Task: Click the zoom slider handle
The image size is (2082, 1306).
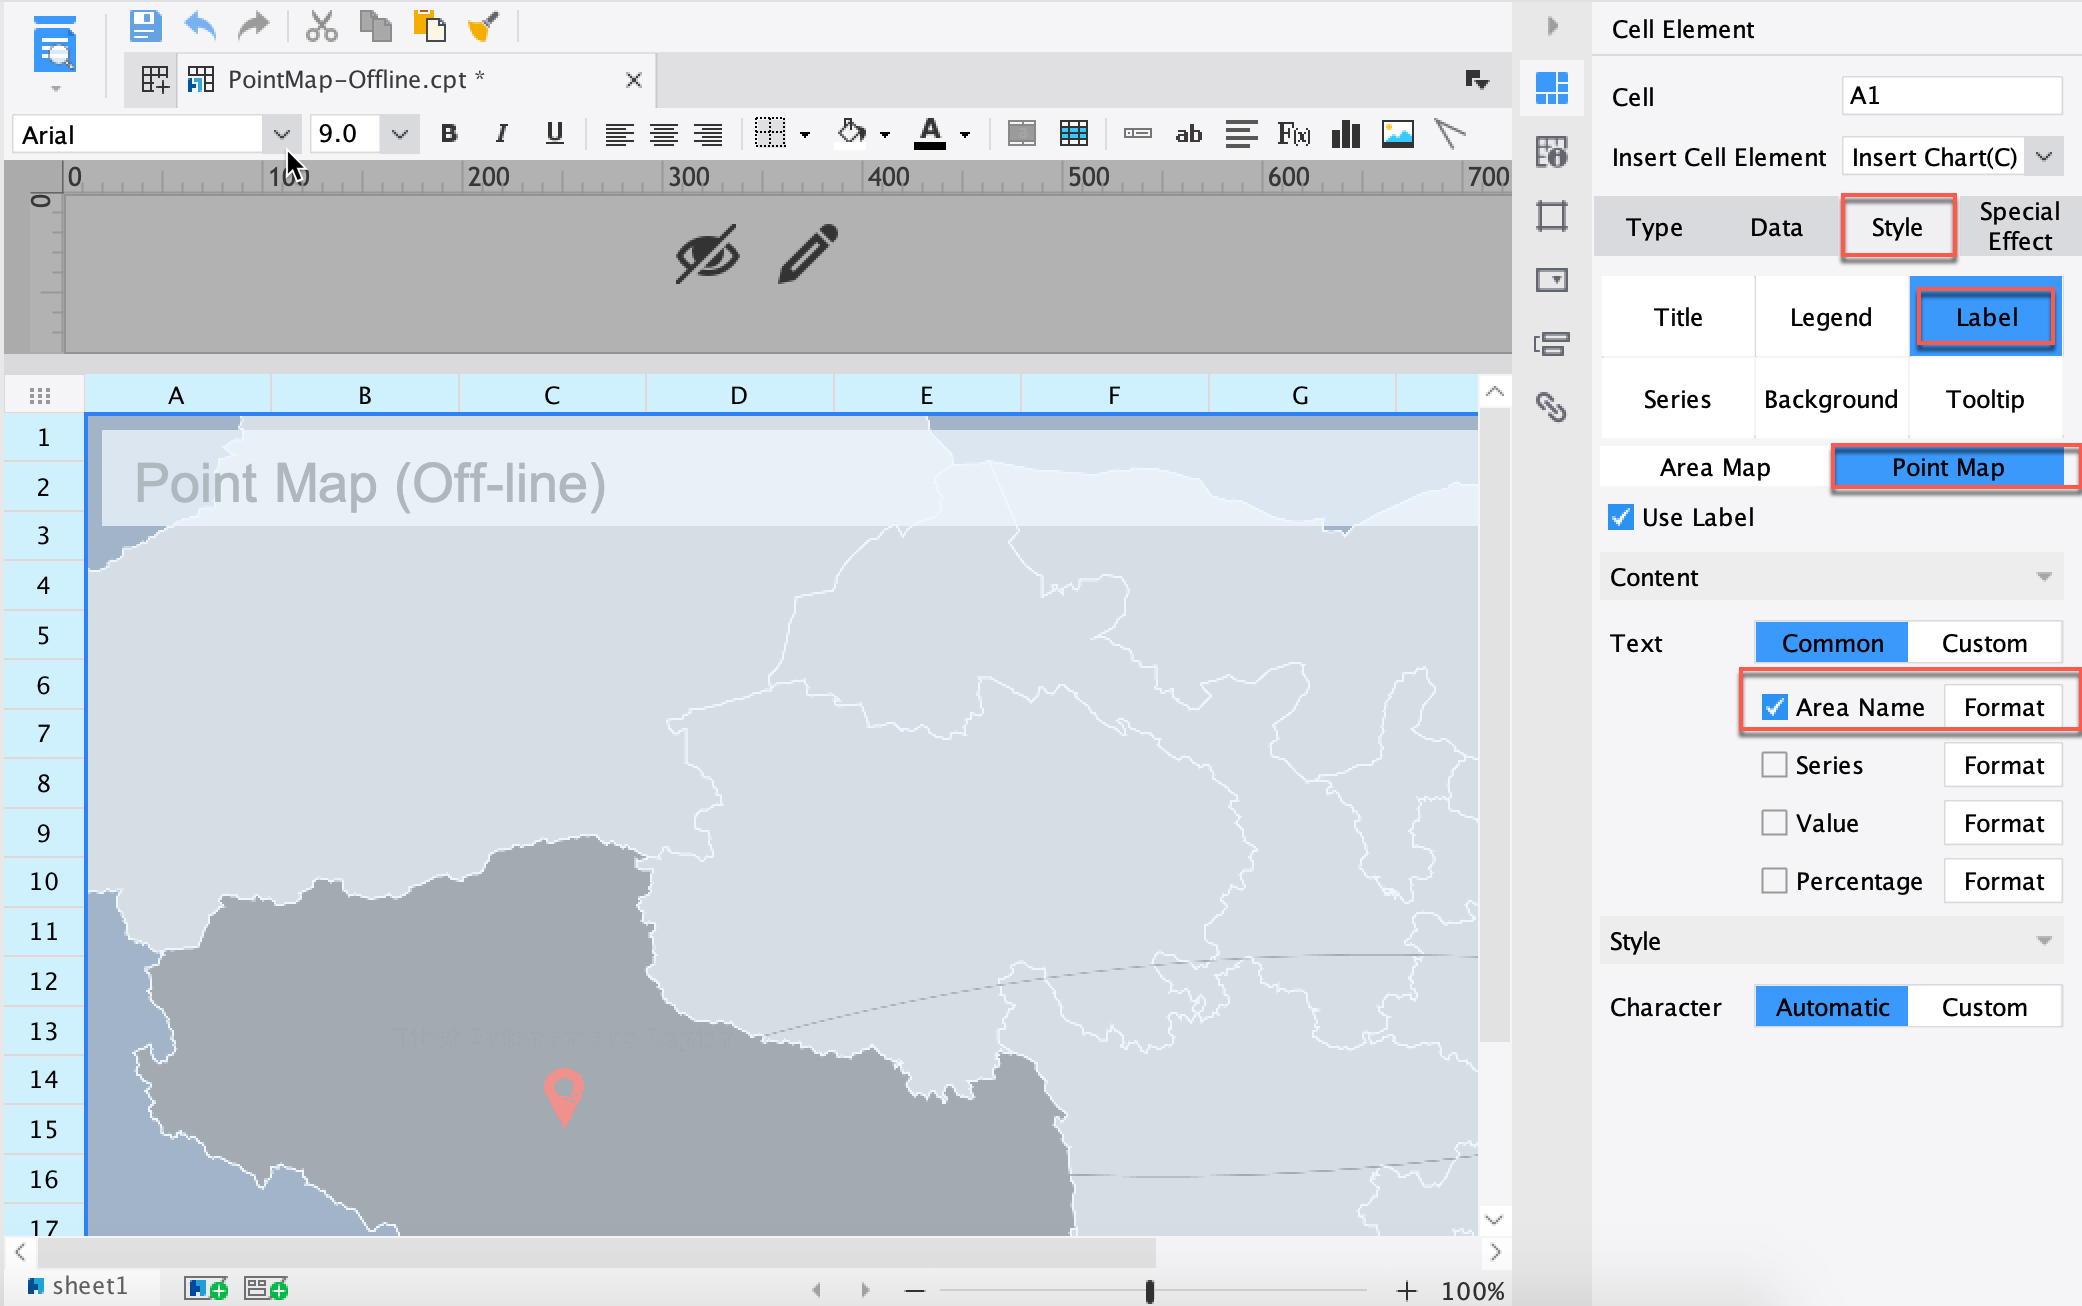Action: pos(1150,1291)
